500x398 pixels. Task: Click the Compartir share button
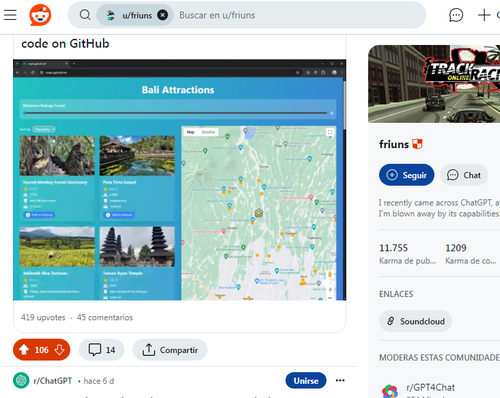click(x=170, y=350)
